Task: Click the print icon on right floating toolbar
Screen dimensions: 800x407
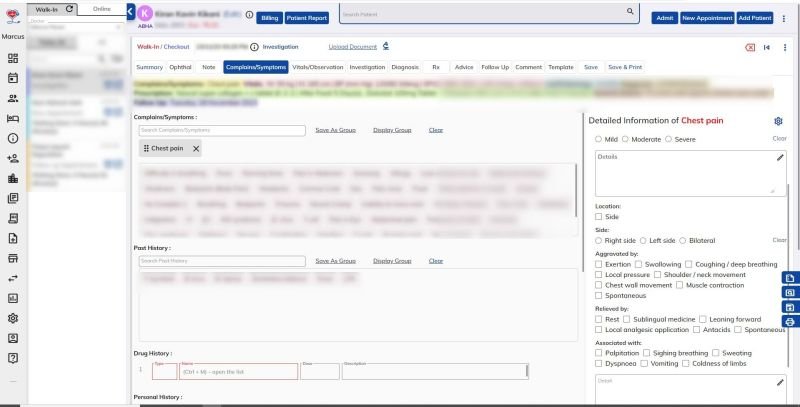Action: [x=790, y=322]
